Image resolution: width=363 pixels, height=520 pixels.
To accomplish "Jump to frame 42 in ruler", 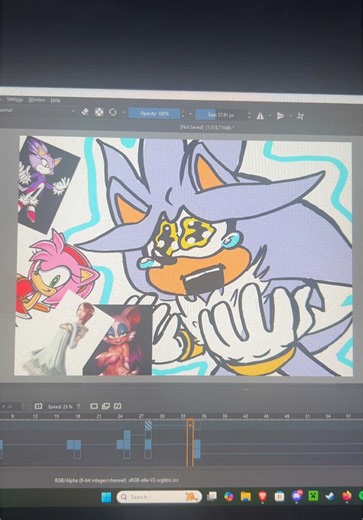I will point(246,416).
